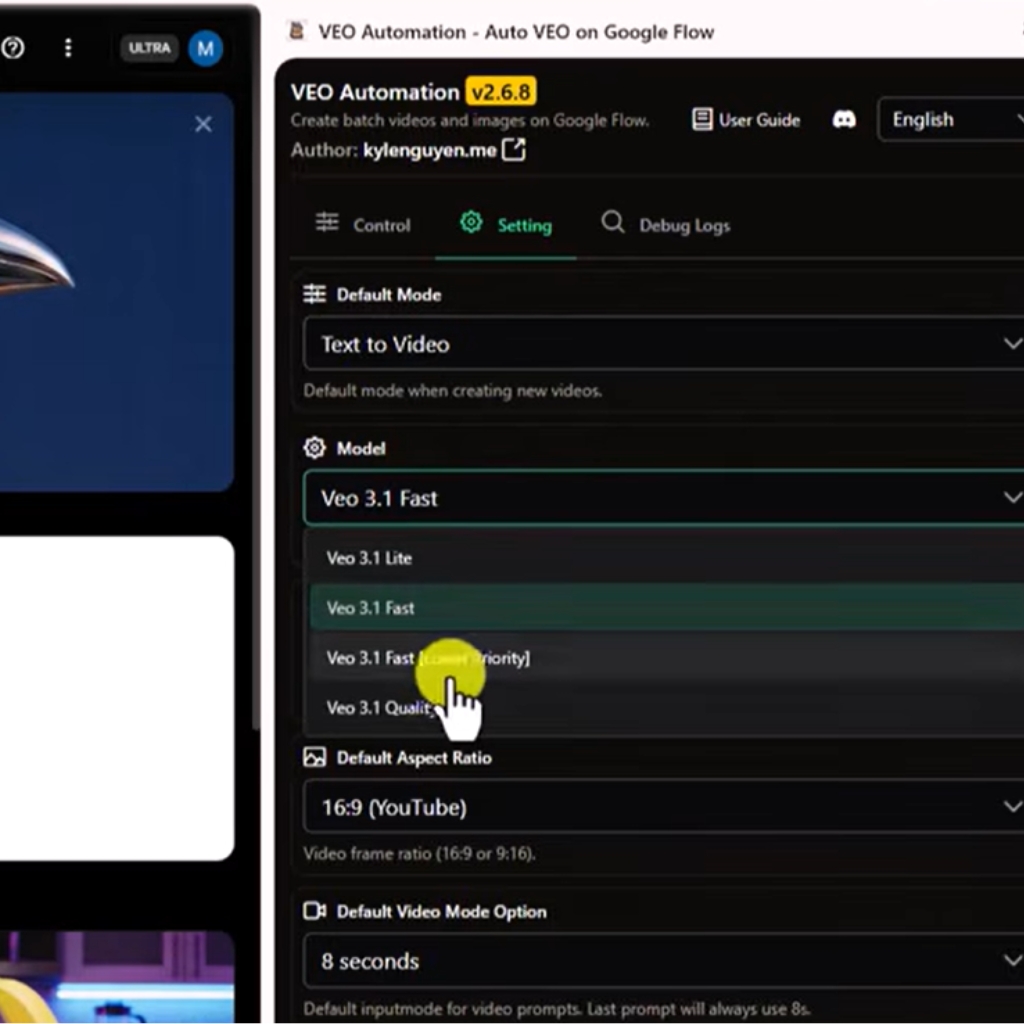Click the VEO Automation extension icon in title
1024x1024 pixels.
click(x=297, y=31)
